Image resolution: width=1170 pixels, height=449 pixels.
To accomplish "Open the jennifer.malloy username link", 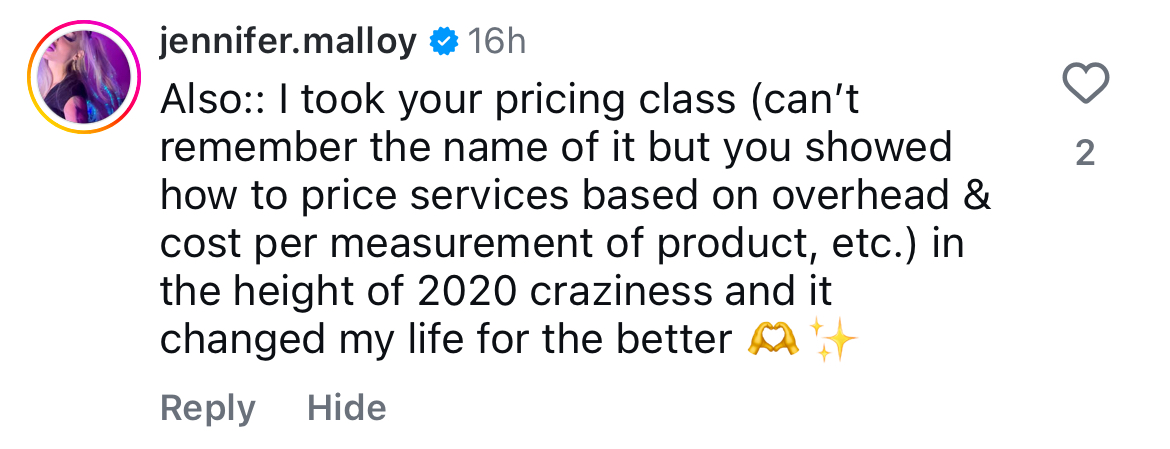I will (x=289, y=42).
